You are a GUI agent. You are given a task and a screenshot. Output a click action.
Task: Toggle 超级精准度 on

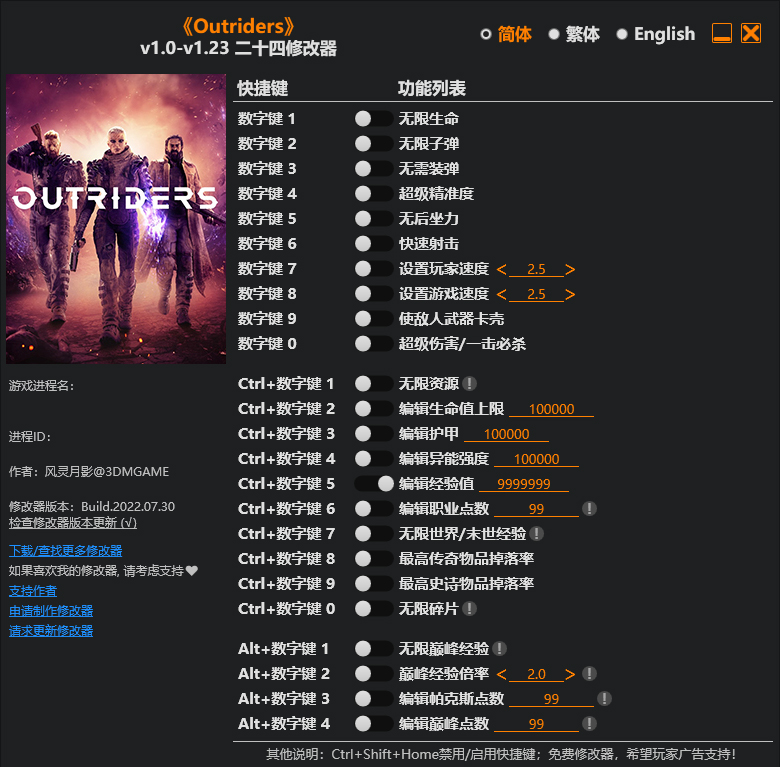pos(374,193)
